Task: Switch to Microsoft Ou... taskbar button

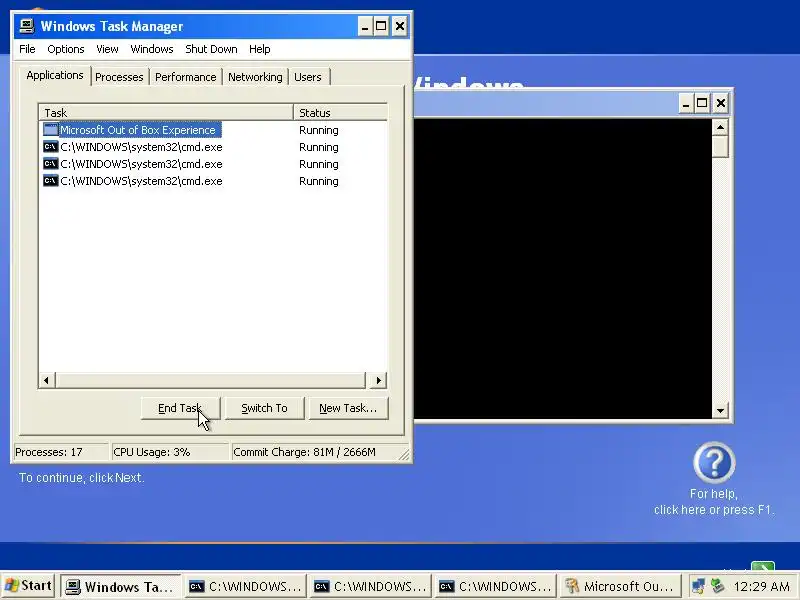Action: pos(621,587)
